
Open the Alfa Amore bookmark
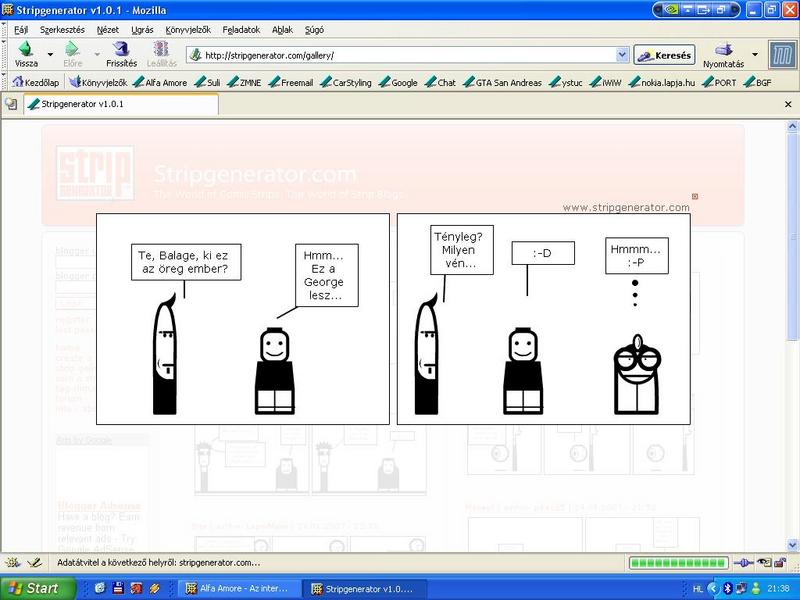(x=160, y=82)
